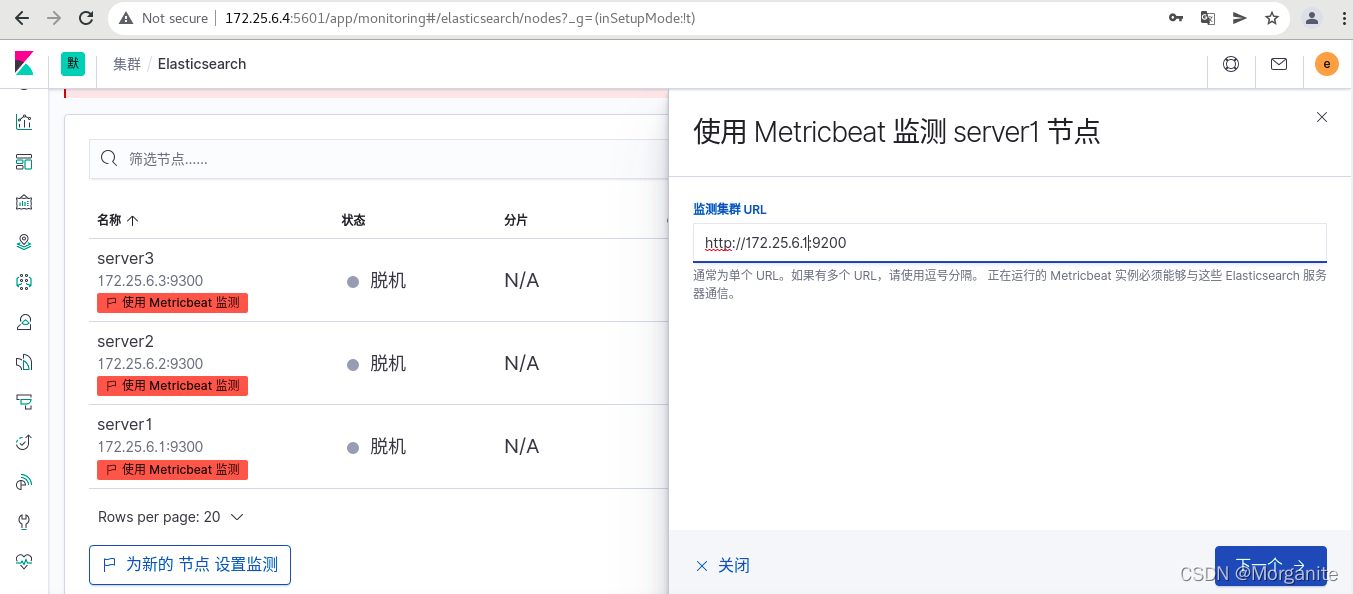1353x594 pixels.
Task: Open the Canvas sidebar icon
Action: pyautogui.click(x=24, y=202)
